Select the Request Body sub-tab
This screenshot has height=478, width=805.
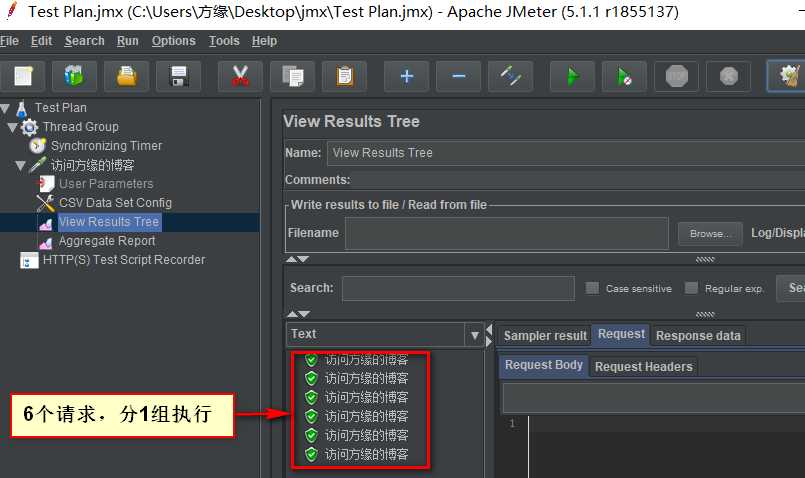(x=544, y=365)
